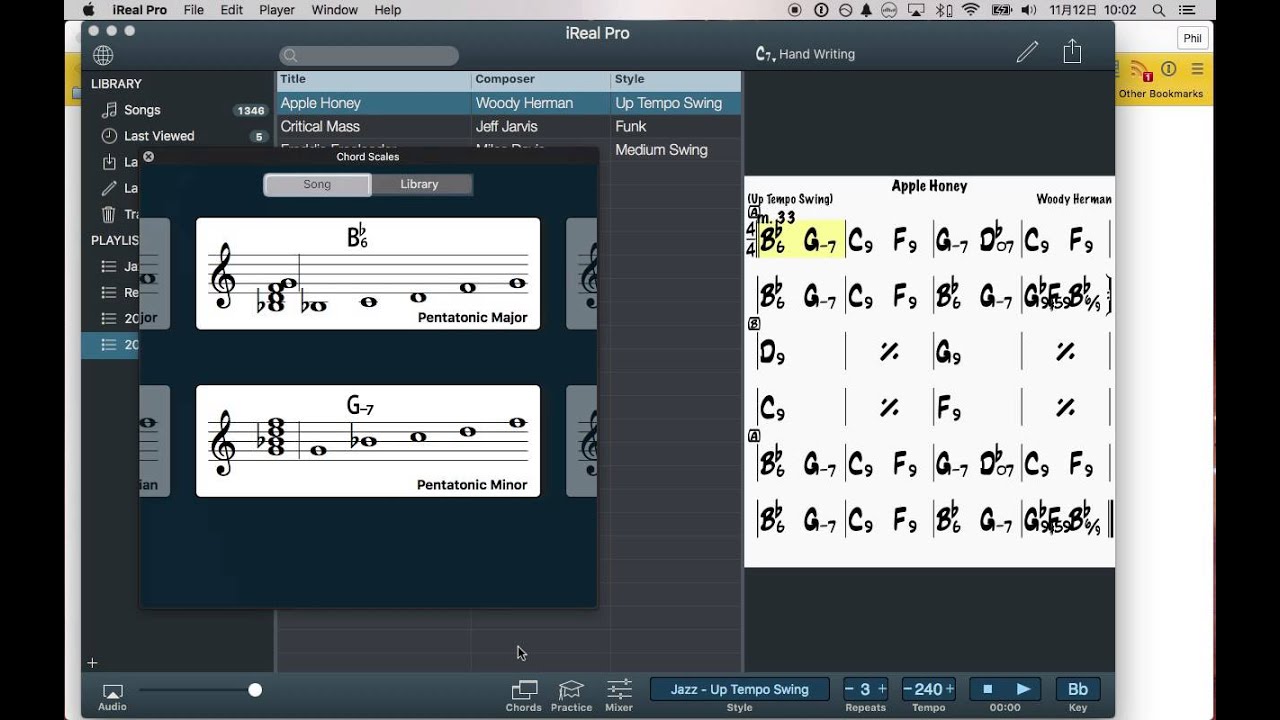Screen dimensions: 1280x720
Task: Click the Jeff Jarvis composer cell
Action: 507,127
